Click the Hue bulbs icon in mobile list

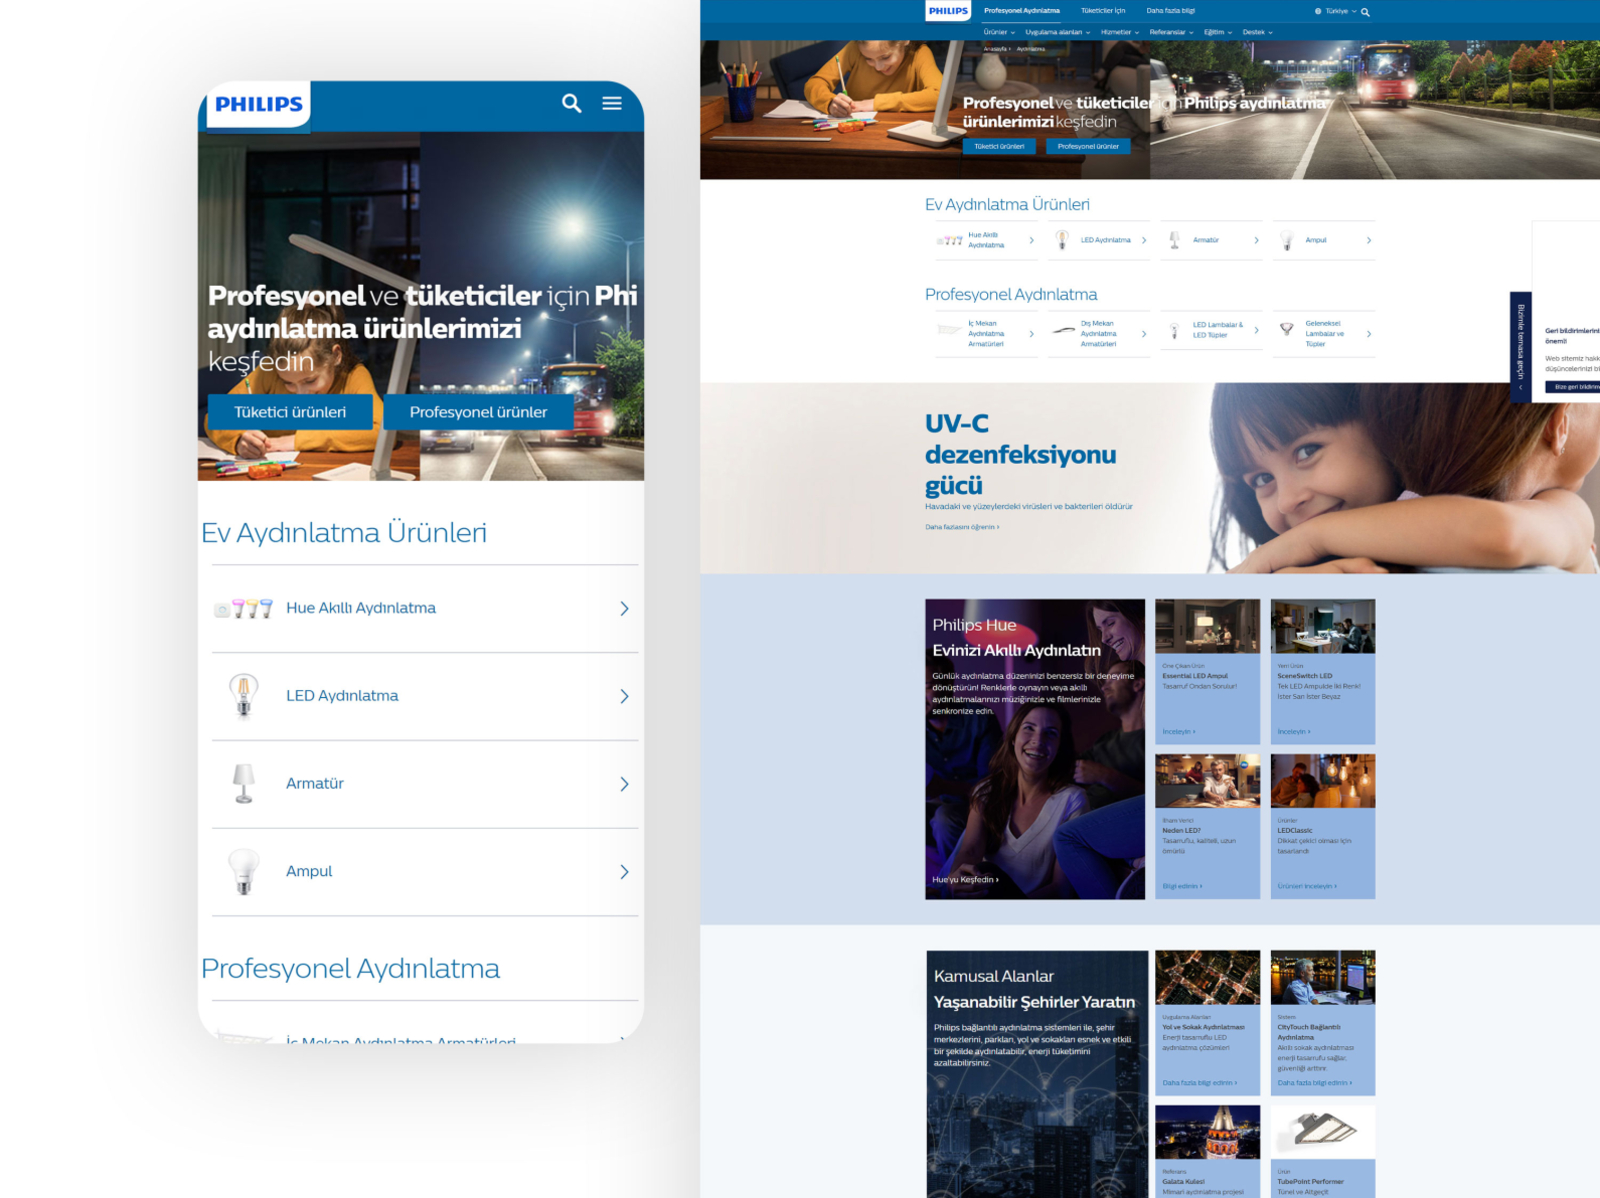[243, 608]
